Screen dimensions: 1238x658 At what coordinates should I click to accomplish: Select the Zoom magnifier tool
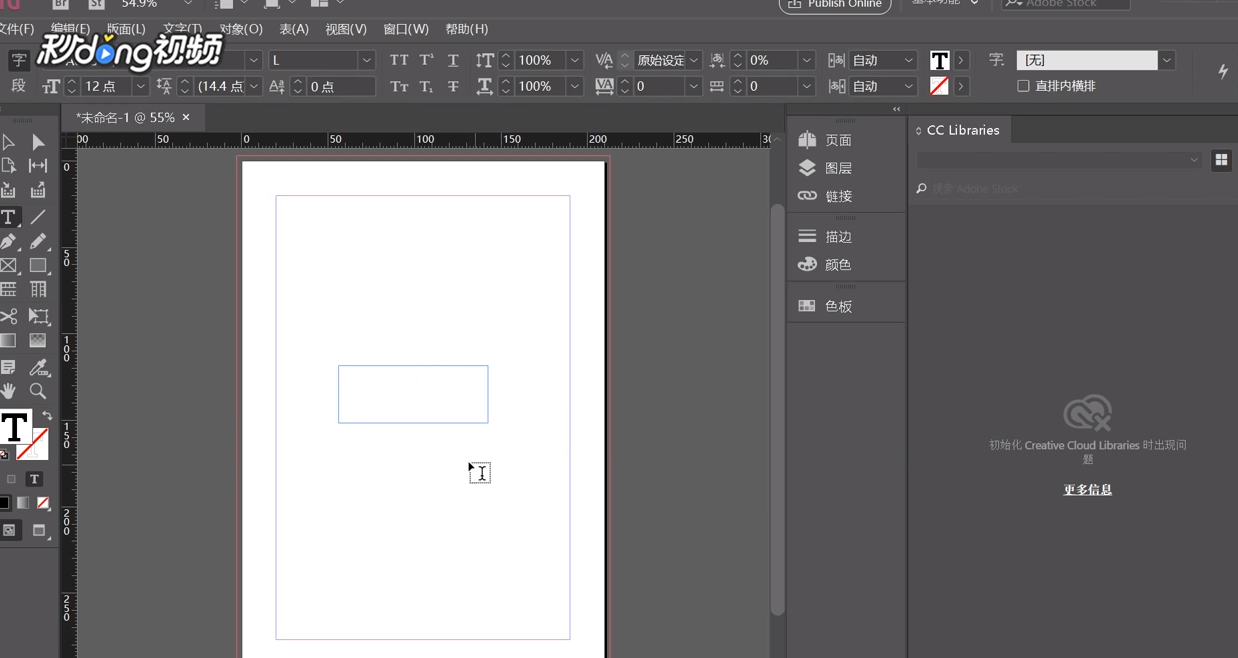pyautogui.click(x=38, y=391)
